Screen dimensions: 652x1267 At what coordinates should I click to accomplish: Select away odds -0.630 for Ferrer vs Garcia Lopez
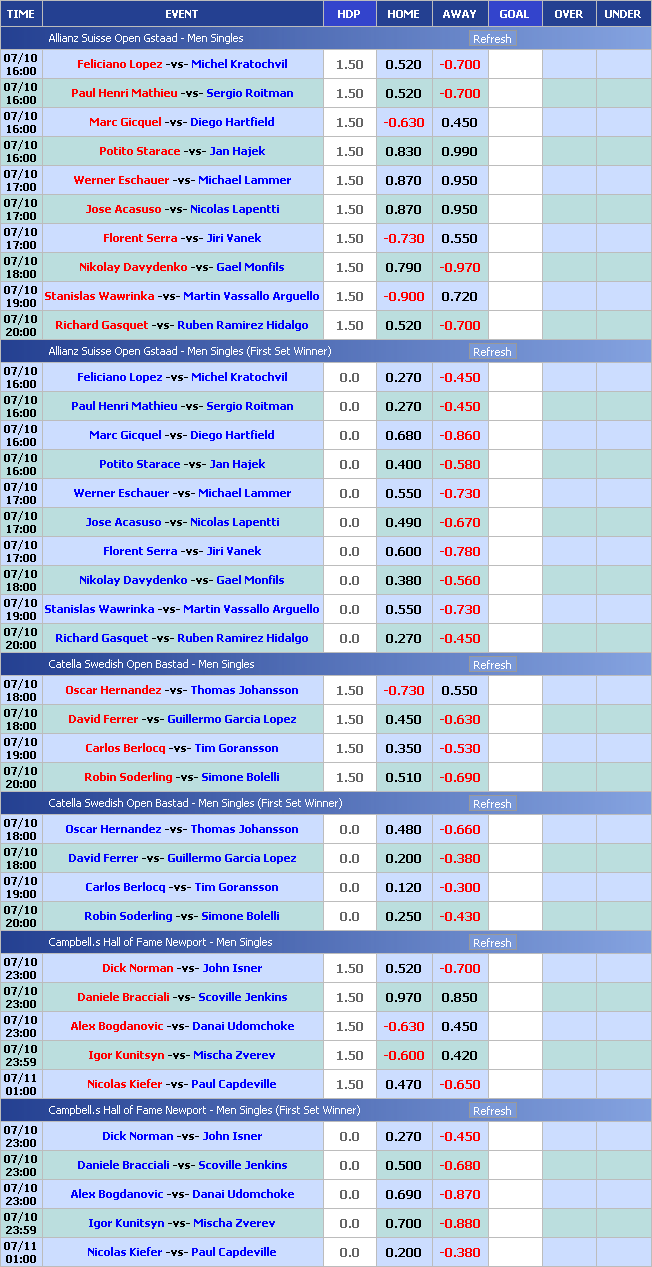459,720
